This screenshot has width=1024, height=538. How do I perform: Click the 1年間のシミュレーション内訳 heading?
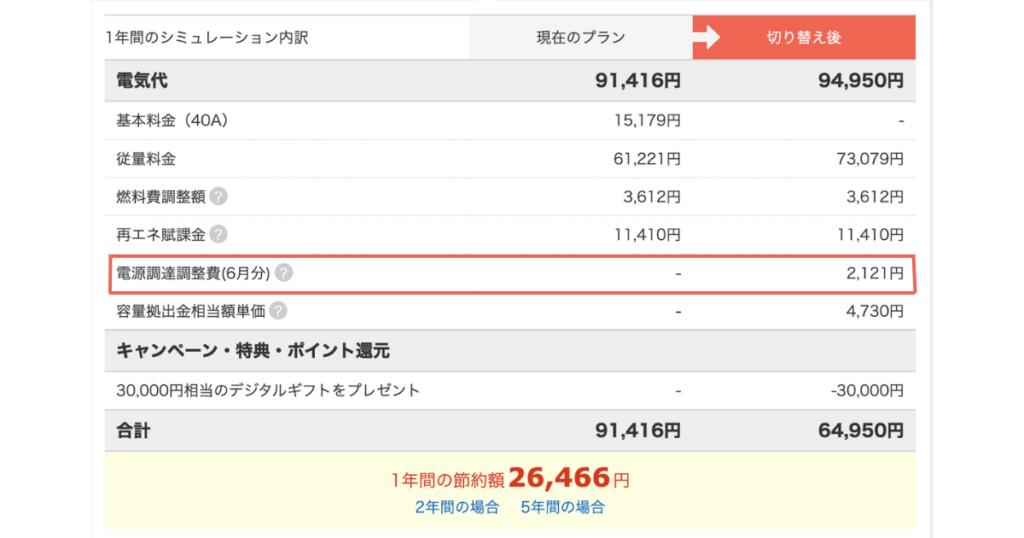coord(207,38)
